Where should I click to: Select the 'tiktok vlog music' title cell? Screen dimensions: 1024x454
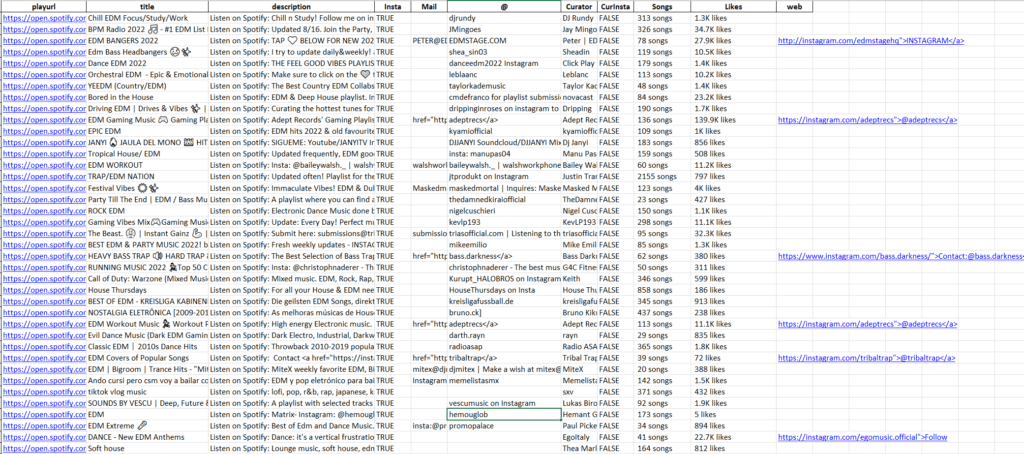pyautogui.click(x=147, y=391)
